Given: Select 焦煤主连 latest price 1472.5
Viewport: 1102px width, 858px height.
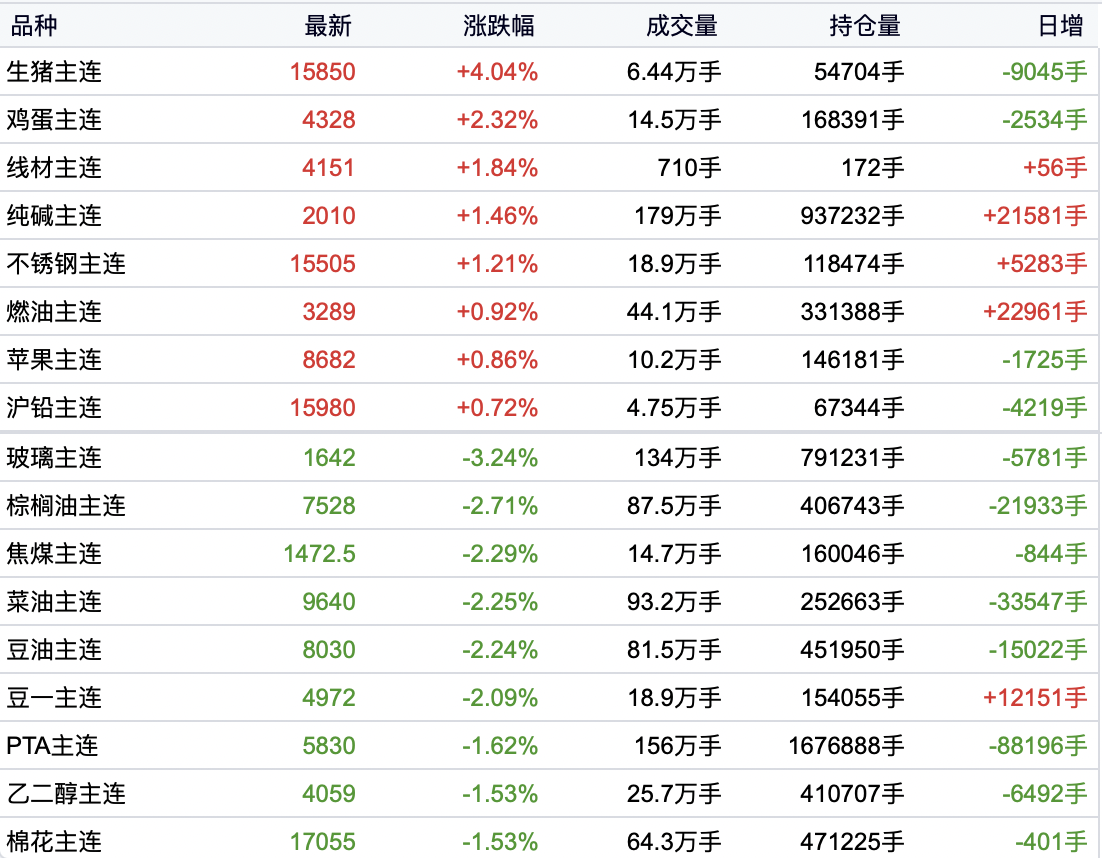Looking at the screenshot, I should [320, 554].
